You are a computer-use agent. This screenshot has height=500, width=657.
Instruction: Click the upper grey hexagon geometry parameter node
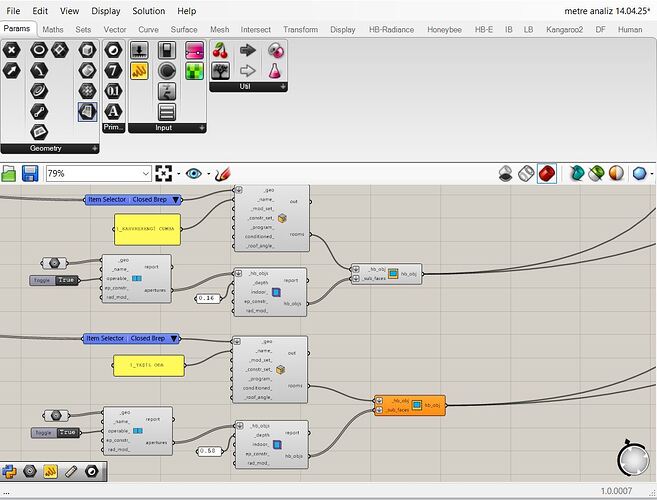click(54, 263)
